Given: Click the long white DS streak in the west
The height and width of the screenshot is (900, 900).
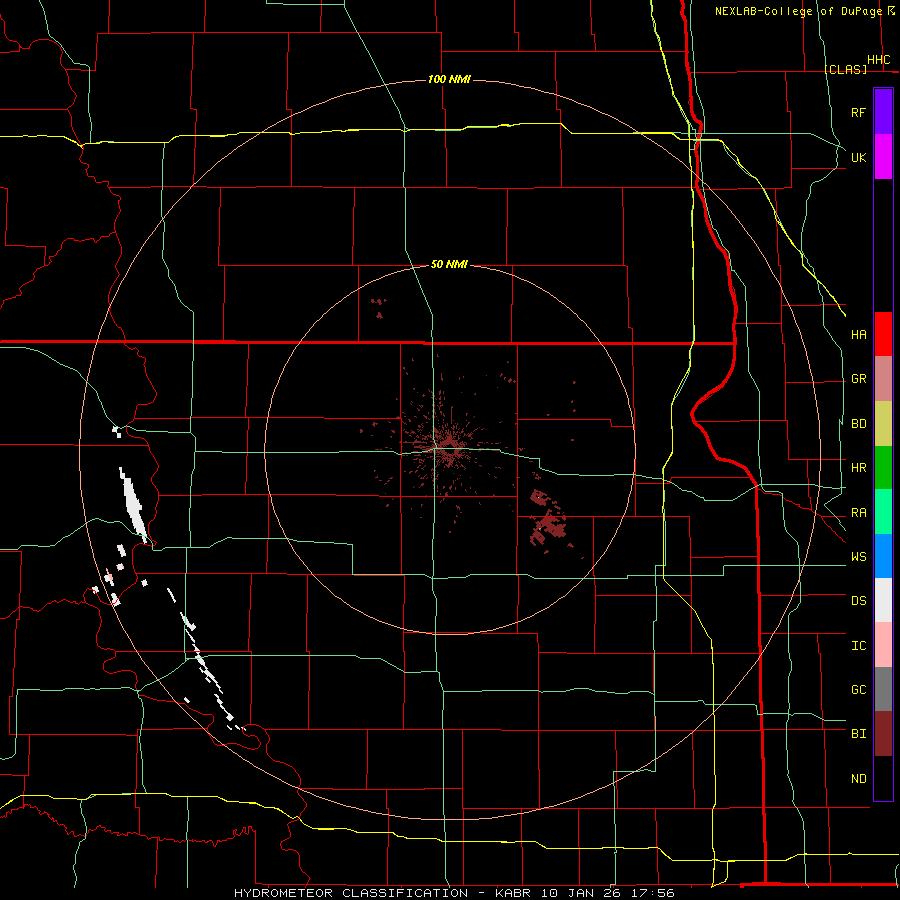Looking at the screenshot, I should (x=134, y=506).
